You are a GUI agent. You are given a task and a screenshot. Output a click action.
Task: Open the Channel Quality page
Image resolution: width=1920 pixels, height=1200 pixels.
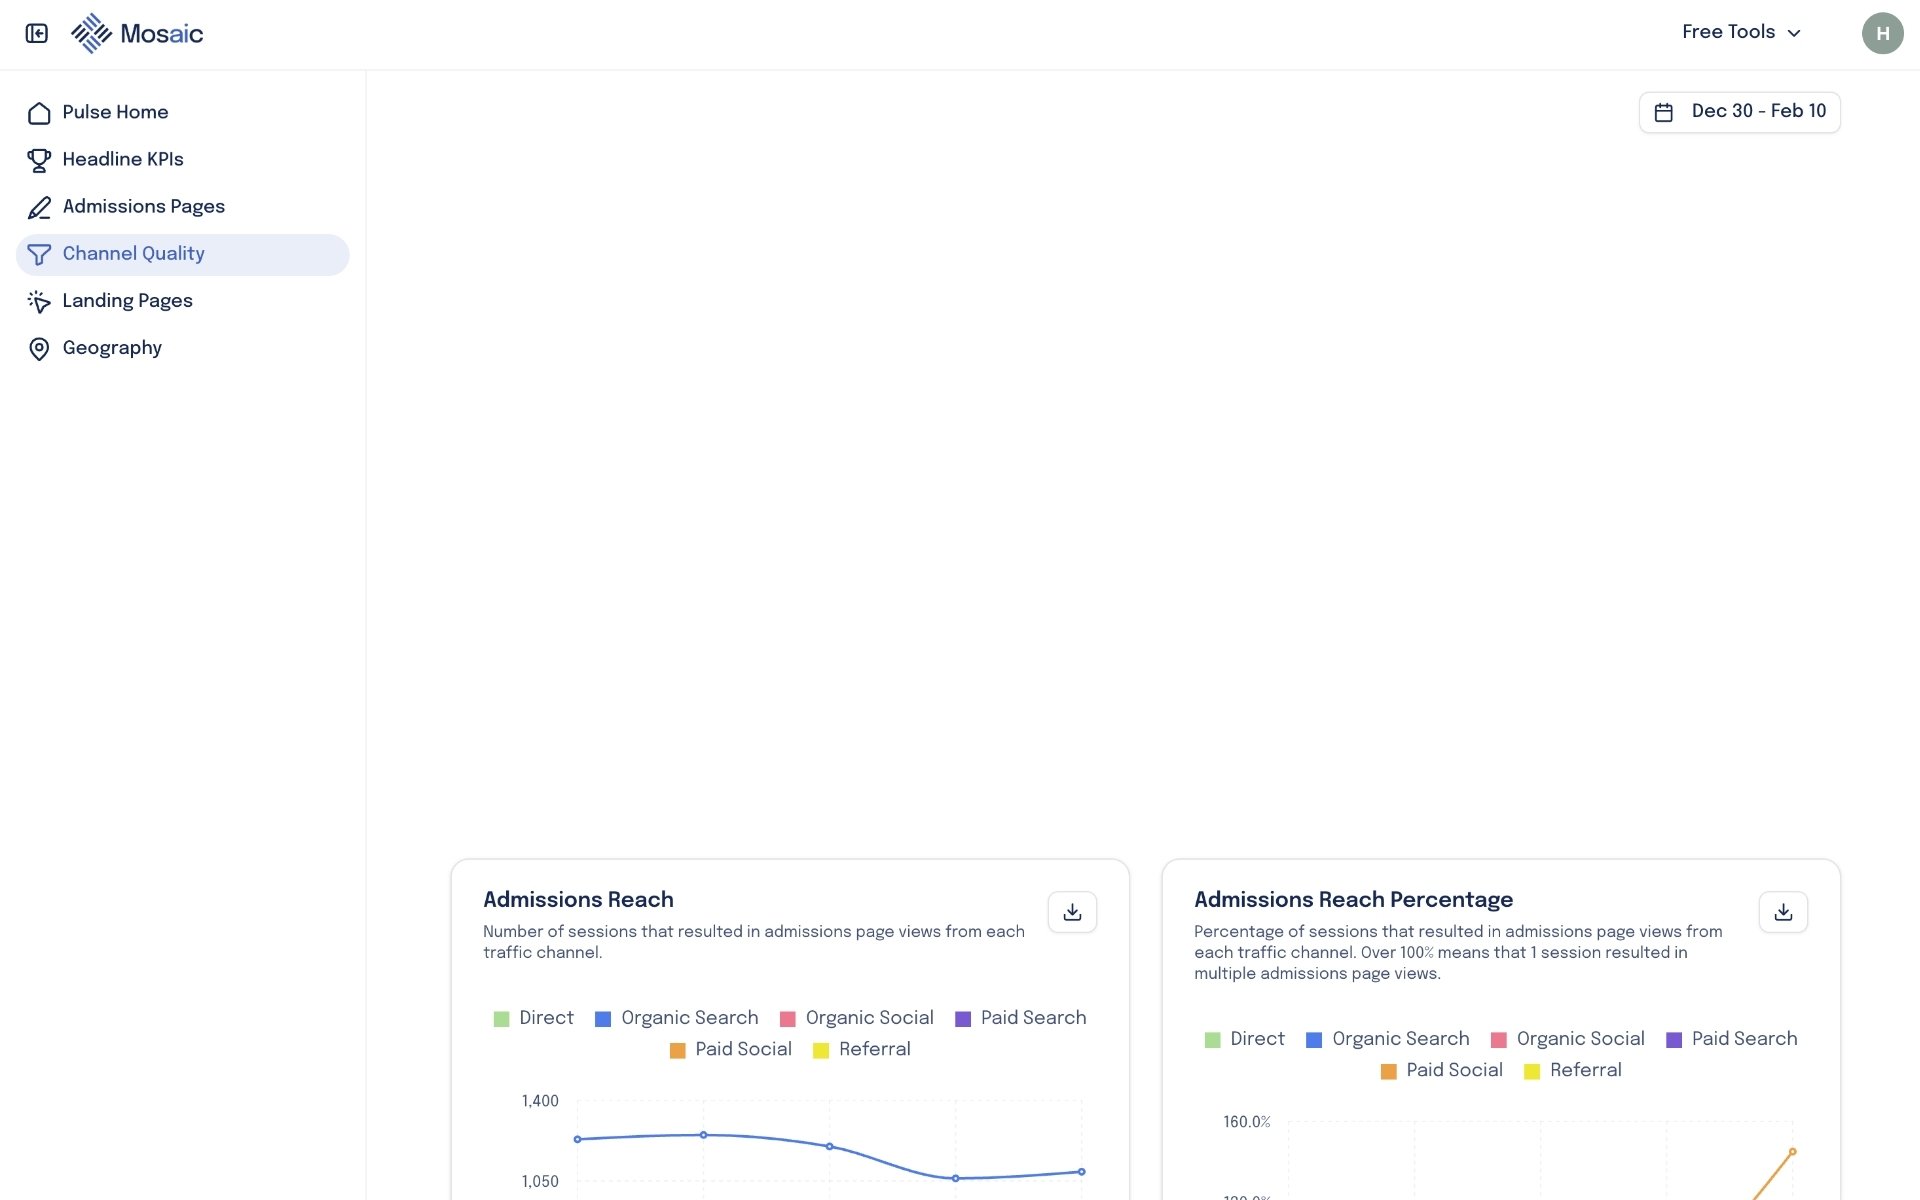(133, 254)
